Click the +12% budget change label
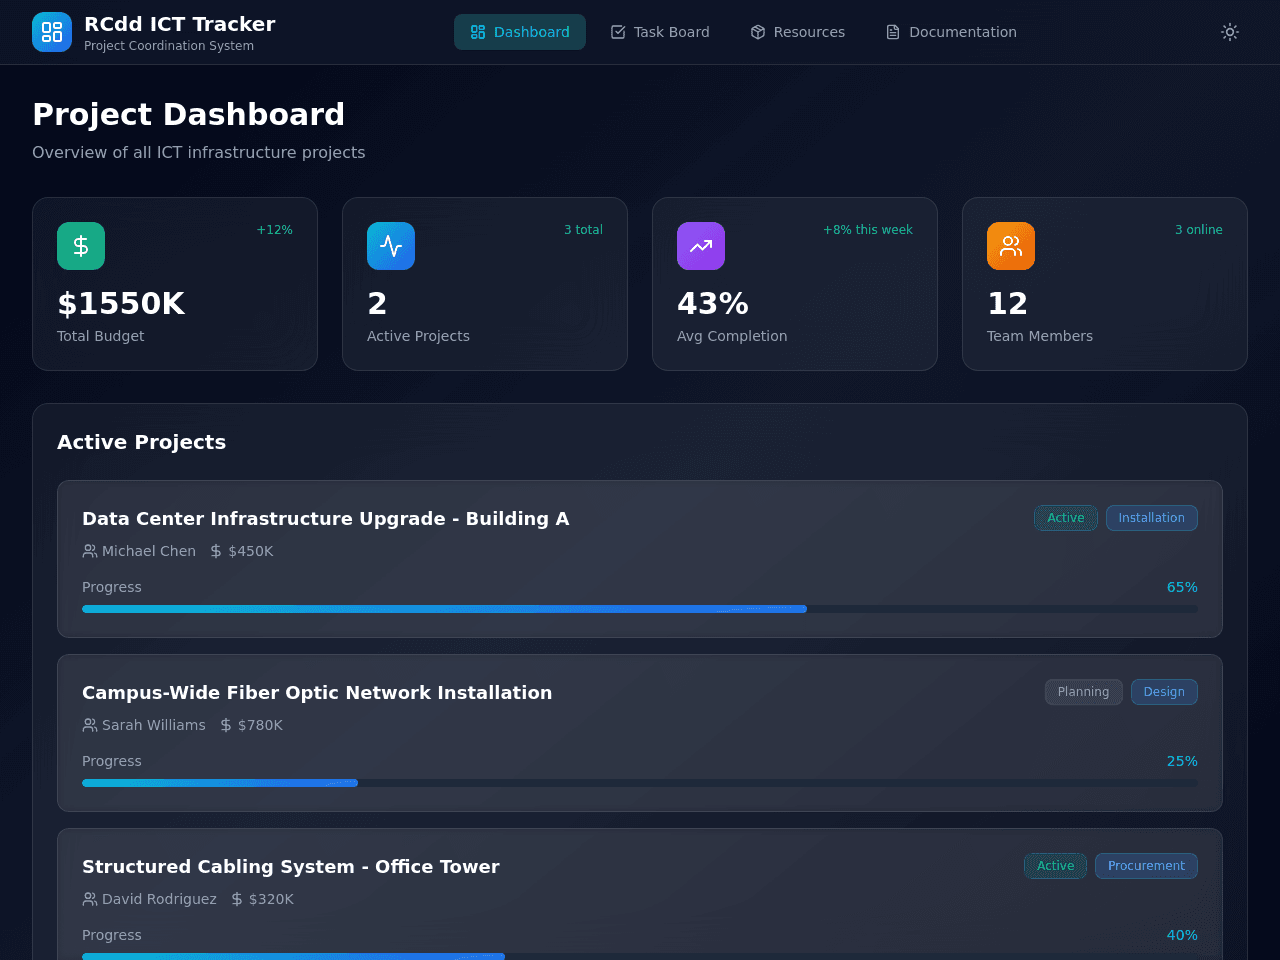1280x960 pixels. coord(274,230)
